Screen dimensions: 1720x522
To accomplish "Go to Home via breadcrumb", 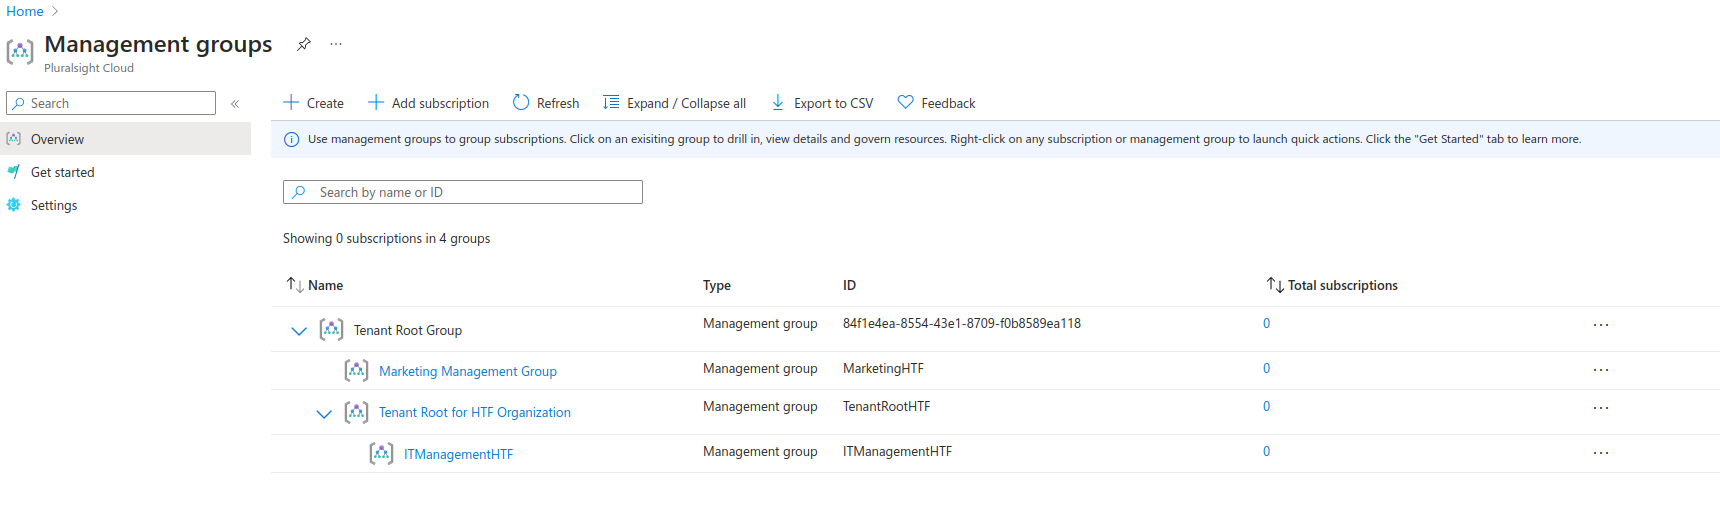I will pos(25,11).
